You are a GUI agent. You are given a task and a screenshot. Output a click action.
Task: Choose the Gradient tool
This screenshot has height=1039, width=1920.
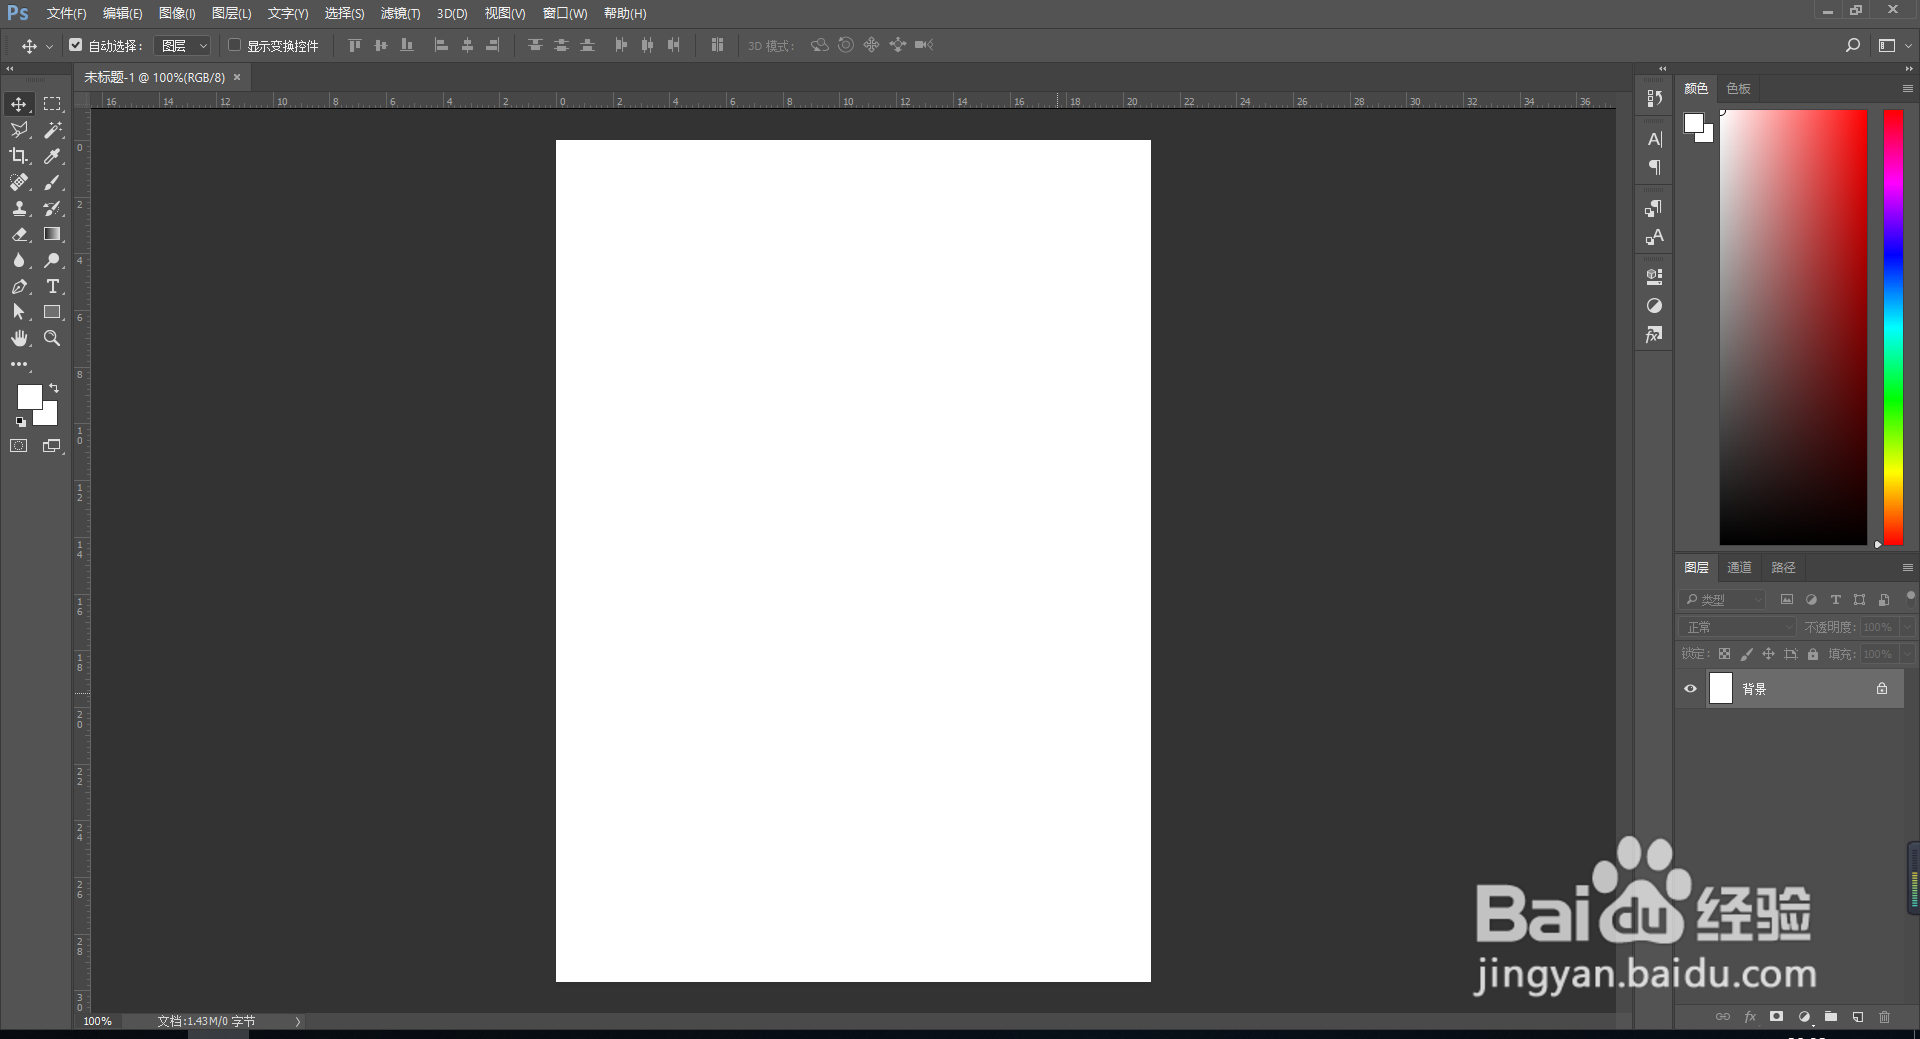52,234
